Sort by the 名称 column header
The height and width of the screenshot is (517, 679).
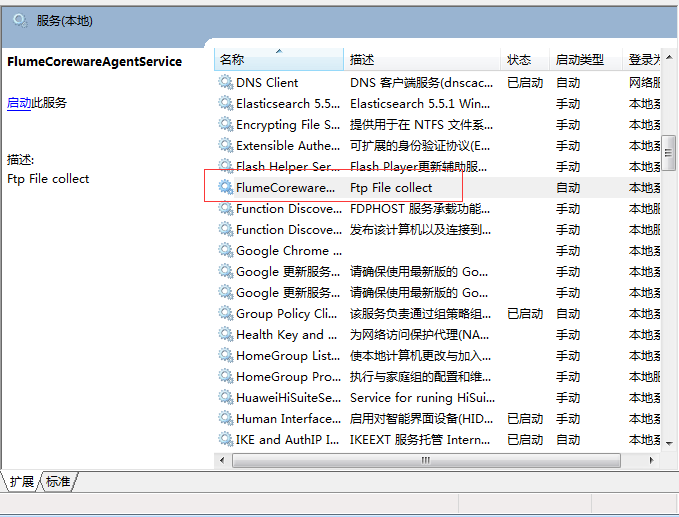tap(279, 59)
